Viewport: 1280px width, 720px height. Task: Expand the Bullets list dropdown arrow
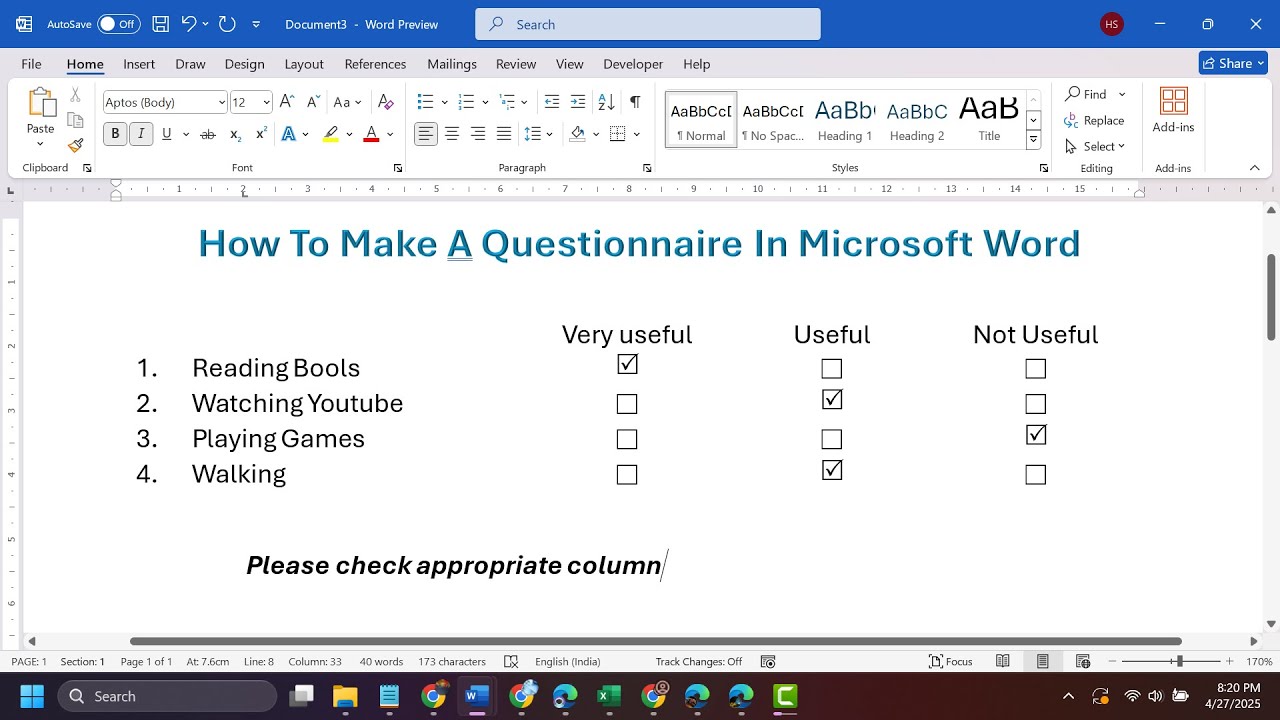tap(444, 102)
